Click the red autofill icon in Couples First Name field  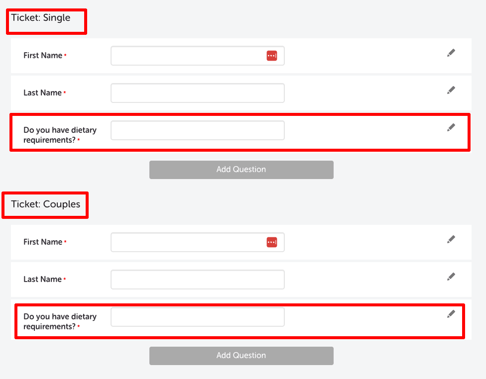[272, 242]
